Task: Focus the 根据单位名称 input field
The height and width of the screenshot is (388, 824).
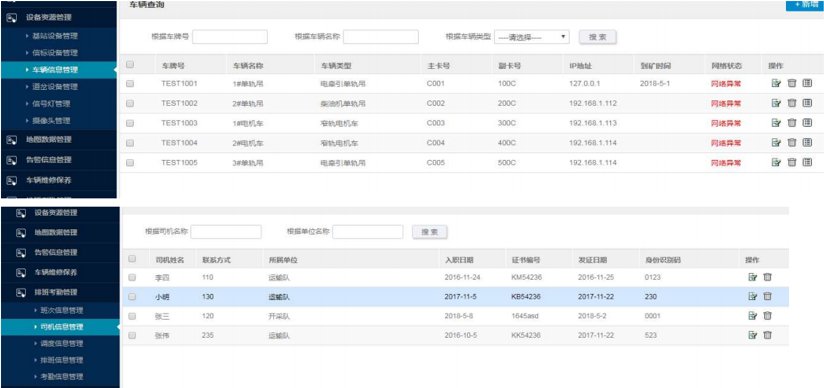Action: coord(368,232)
